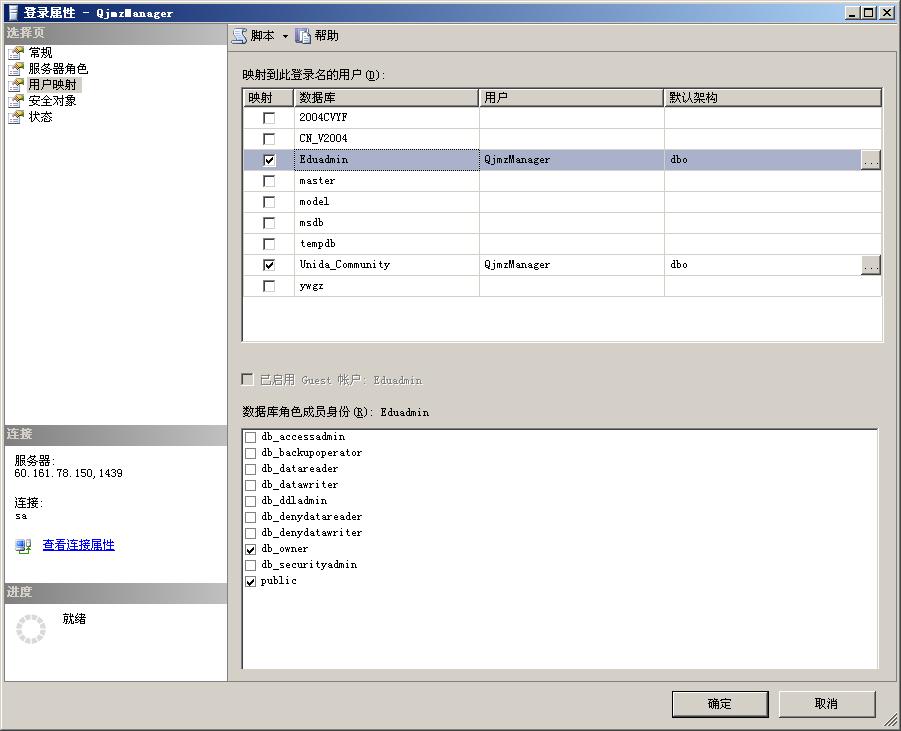This screenshot has height=731, width=901.
Task: Uncheck the db_owner role membership
Action: tap(251, 549)
